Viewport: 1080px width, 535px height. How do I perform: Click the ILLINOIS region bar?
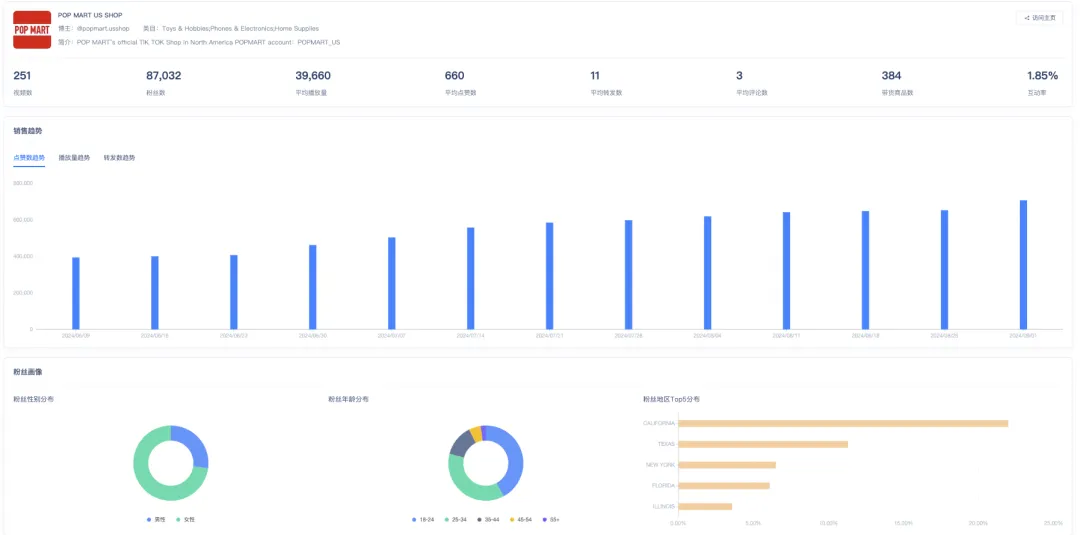click(x=705, y=506)
